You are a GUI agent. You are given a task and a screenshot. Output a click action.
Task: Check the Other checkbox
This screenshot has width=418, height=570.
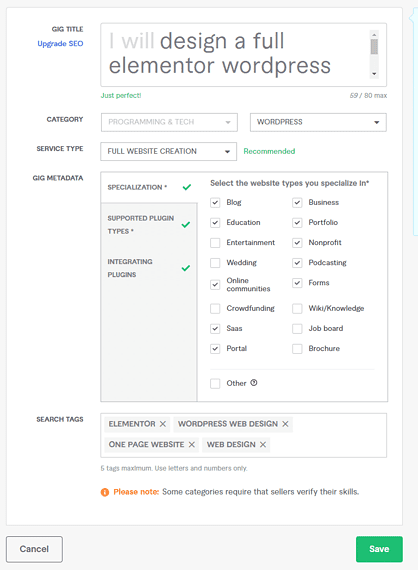tap(215, 383)
